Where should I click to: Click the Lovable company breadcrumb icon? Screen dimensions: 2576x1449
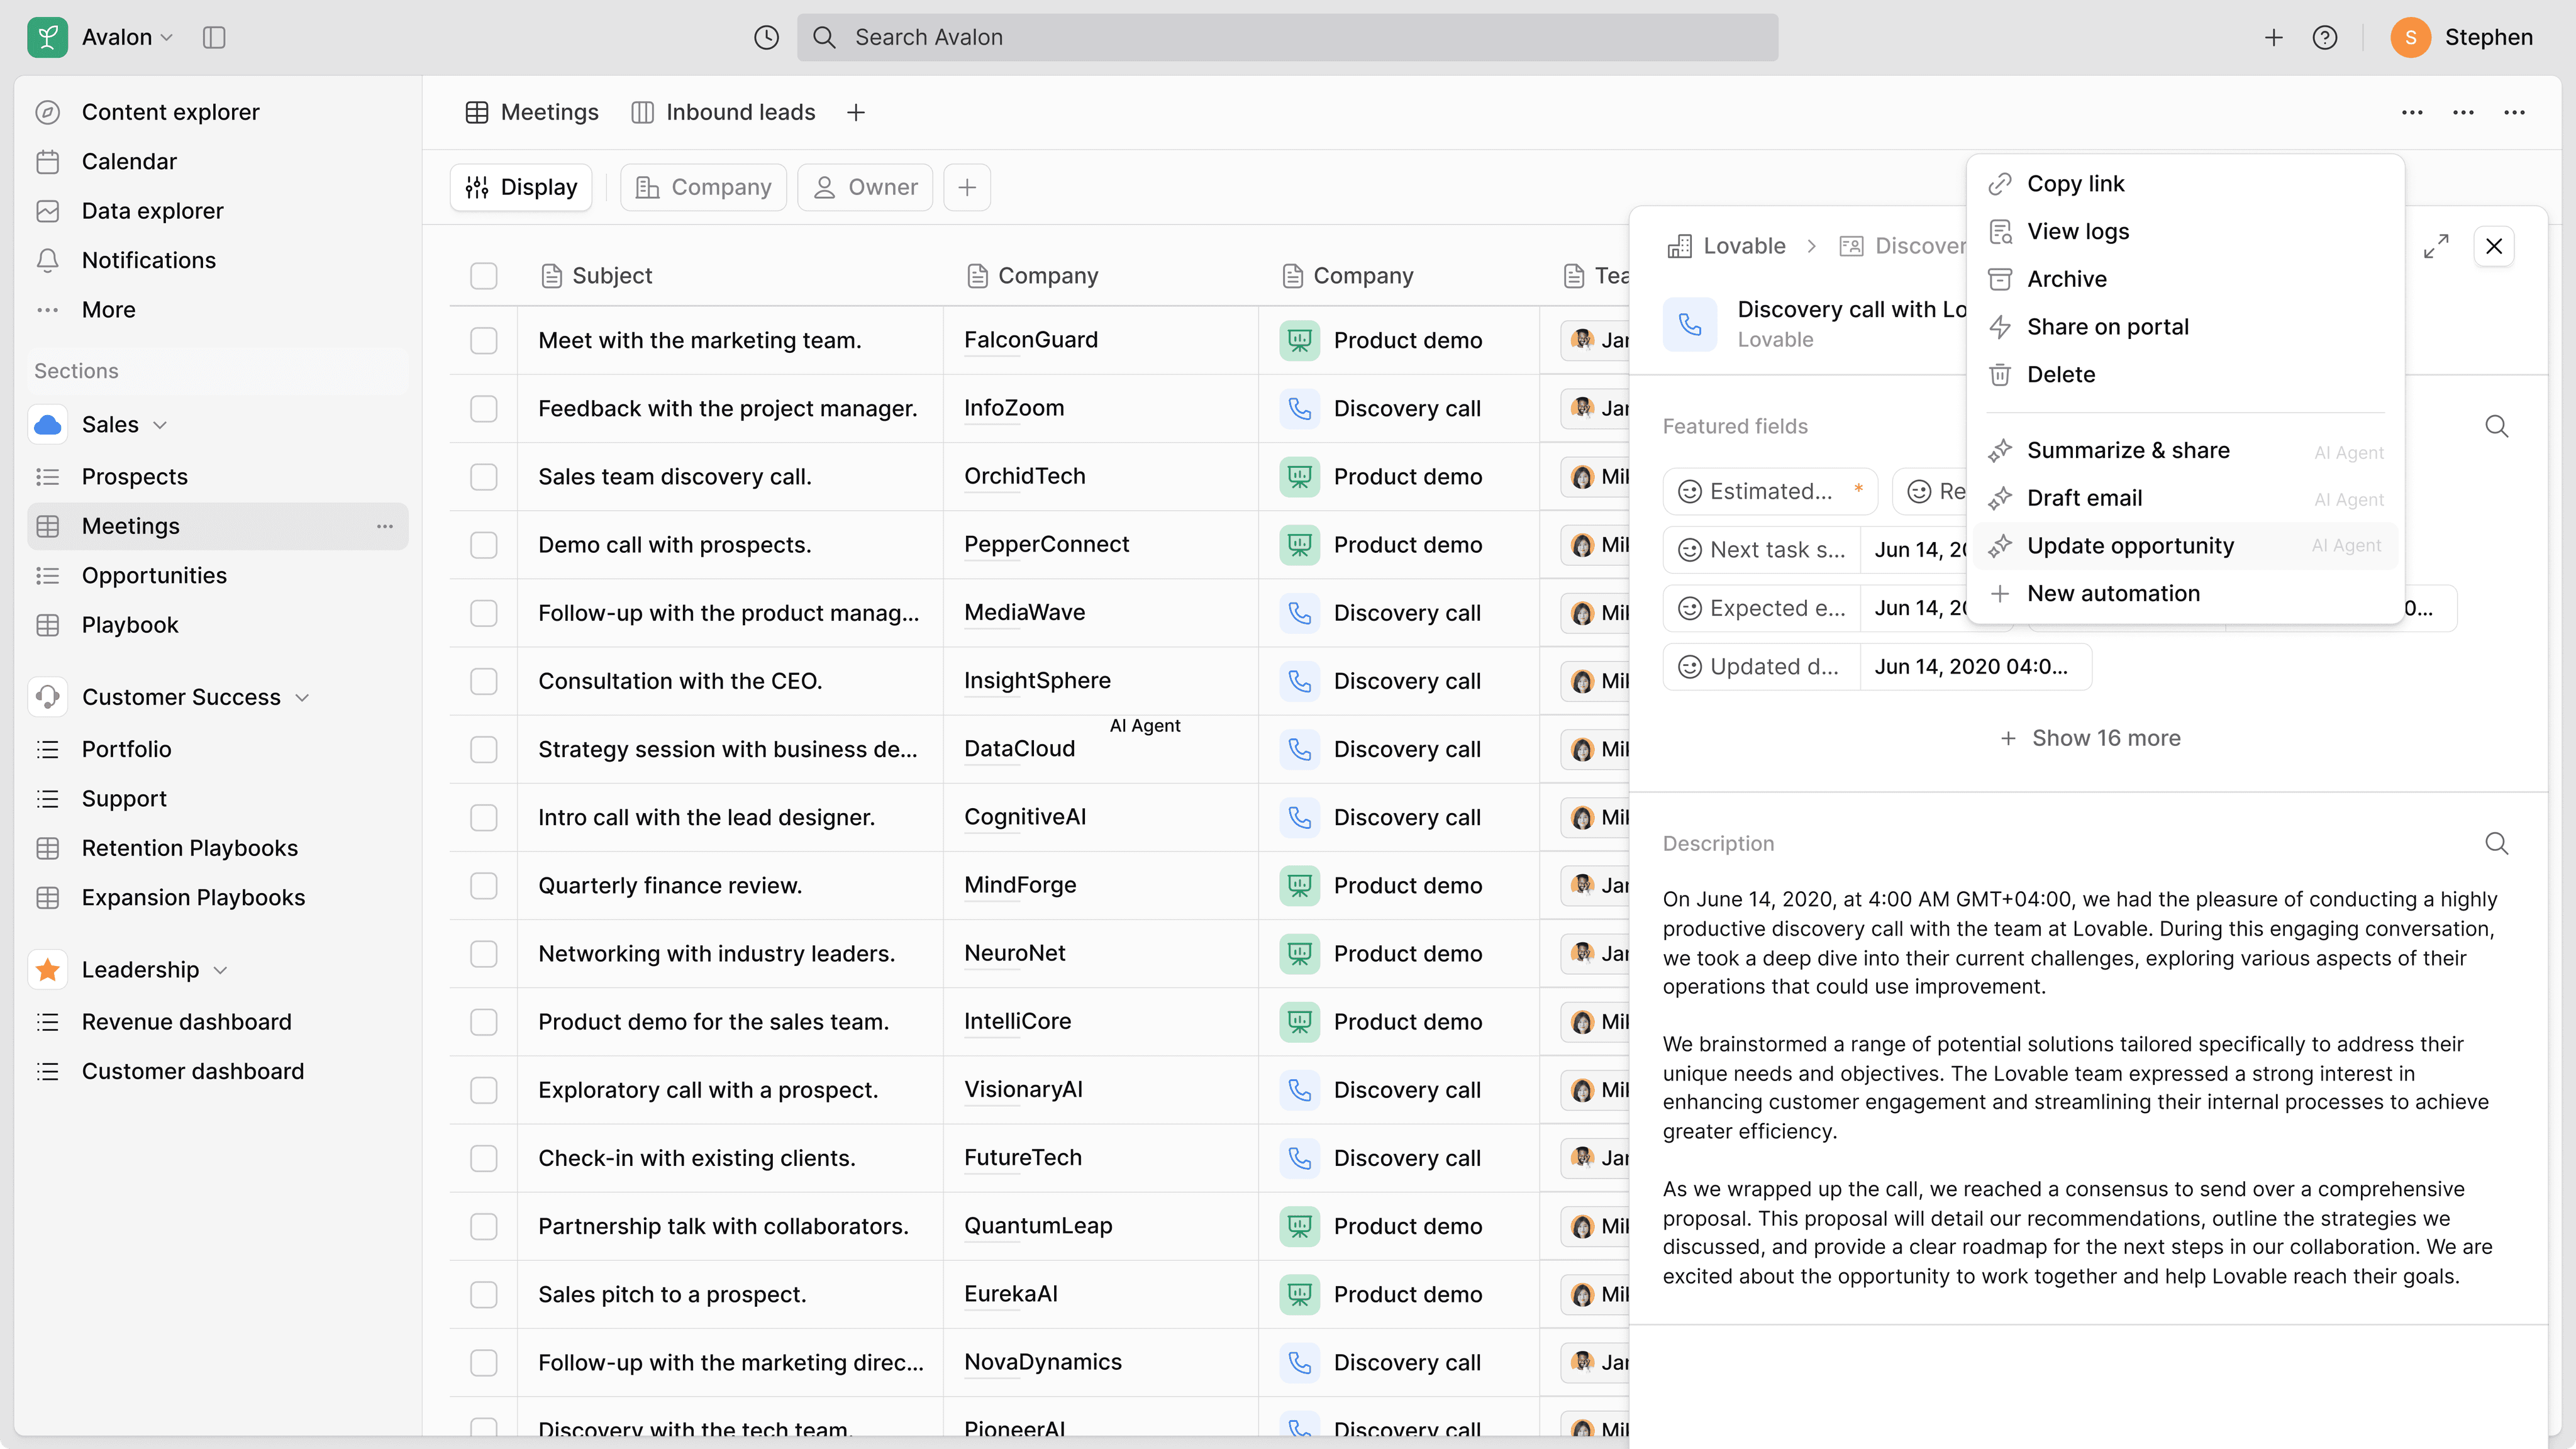click(x=1682, y=246)
